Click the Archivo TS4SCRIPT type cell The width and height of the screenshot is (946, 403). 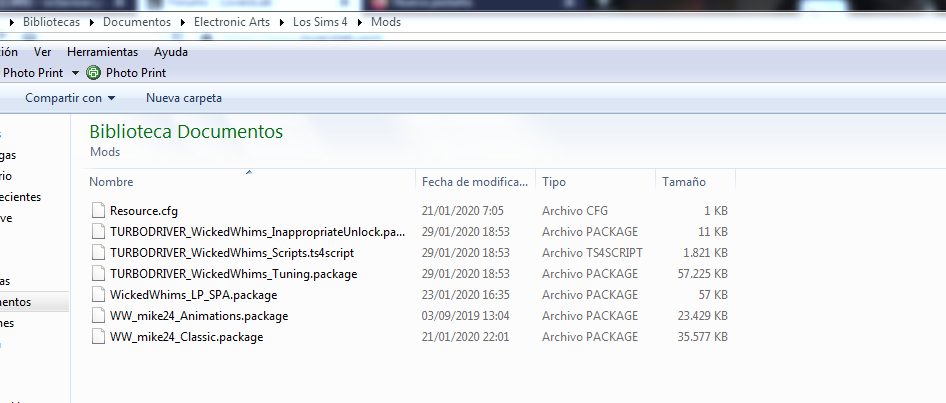coord(592,253)
